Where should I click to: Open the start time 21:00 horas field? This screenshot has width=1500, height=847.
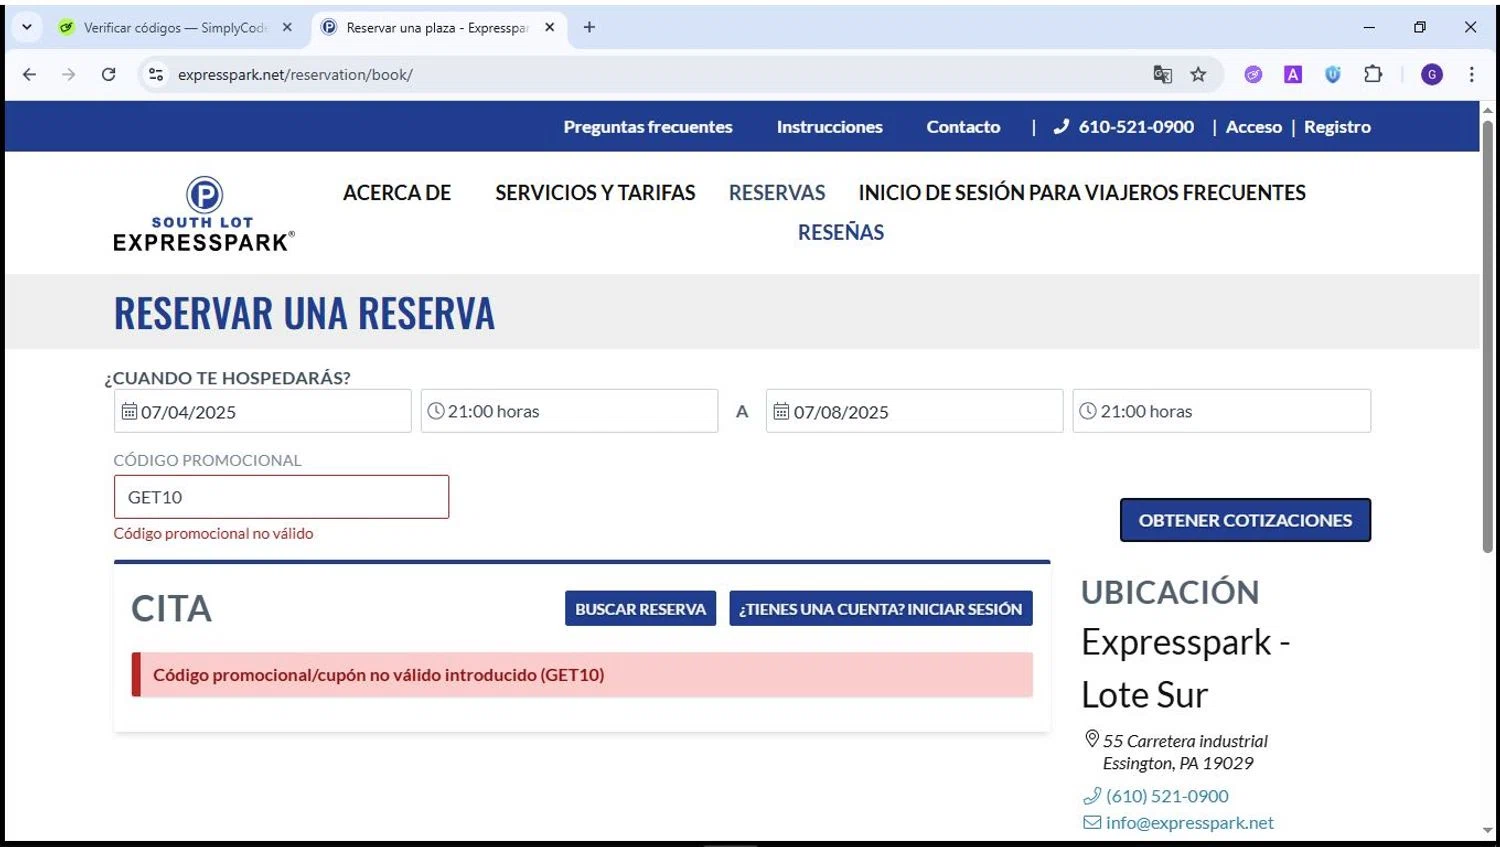point(569,411)
